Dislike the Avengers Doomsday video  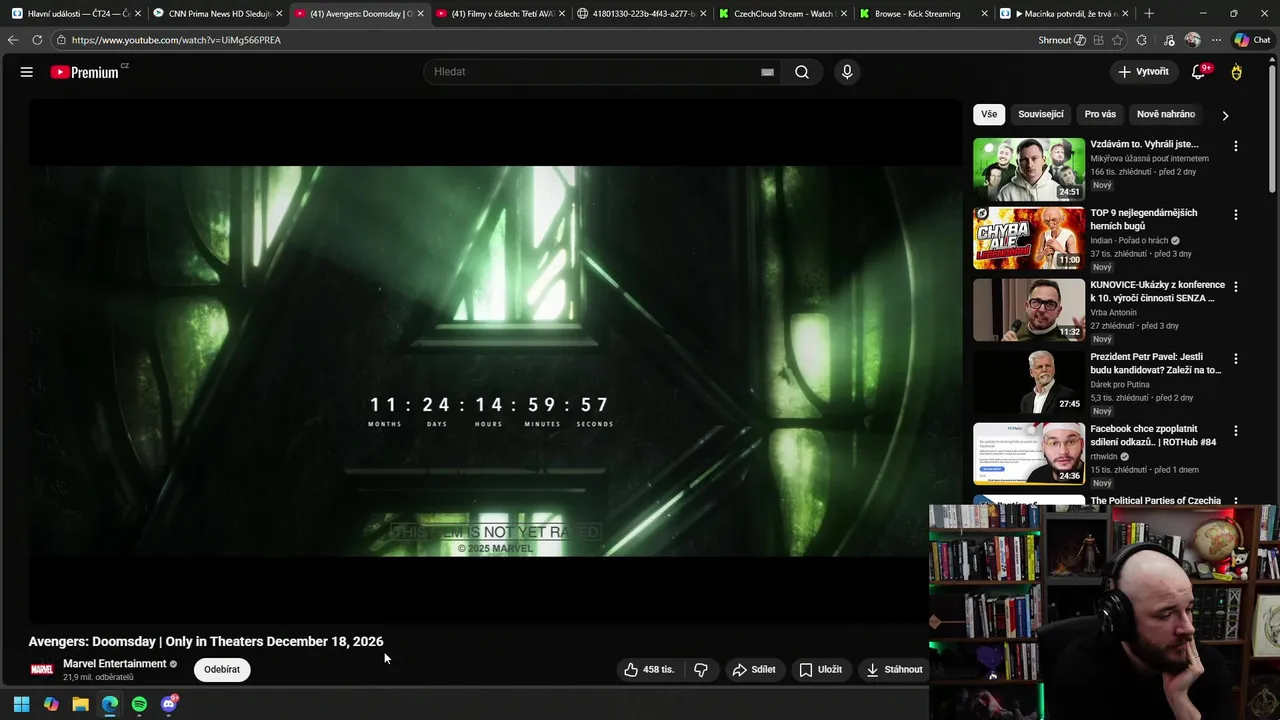pos(701,670)
